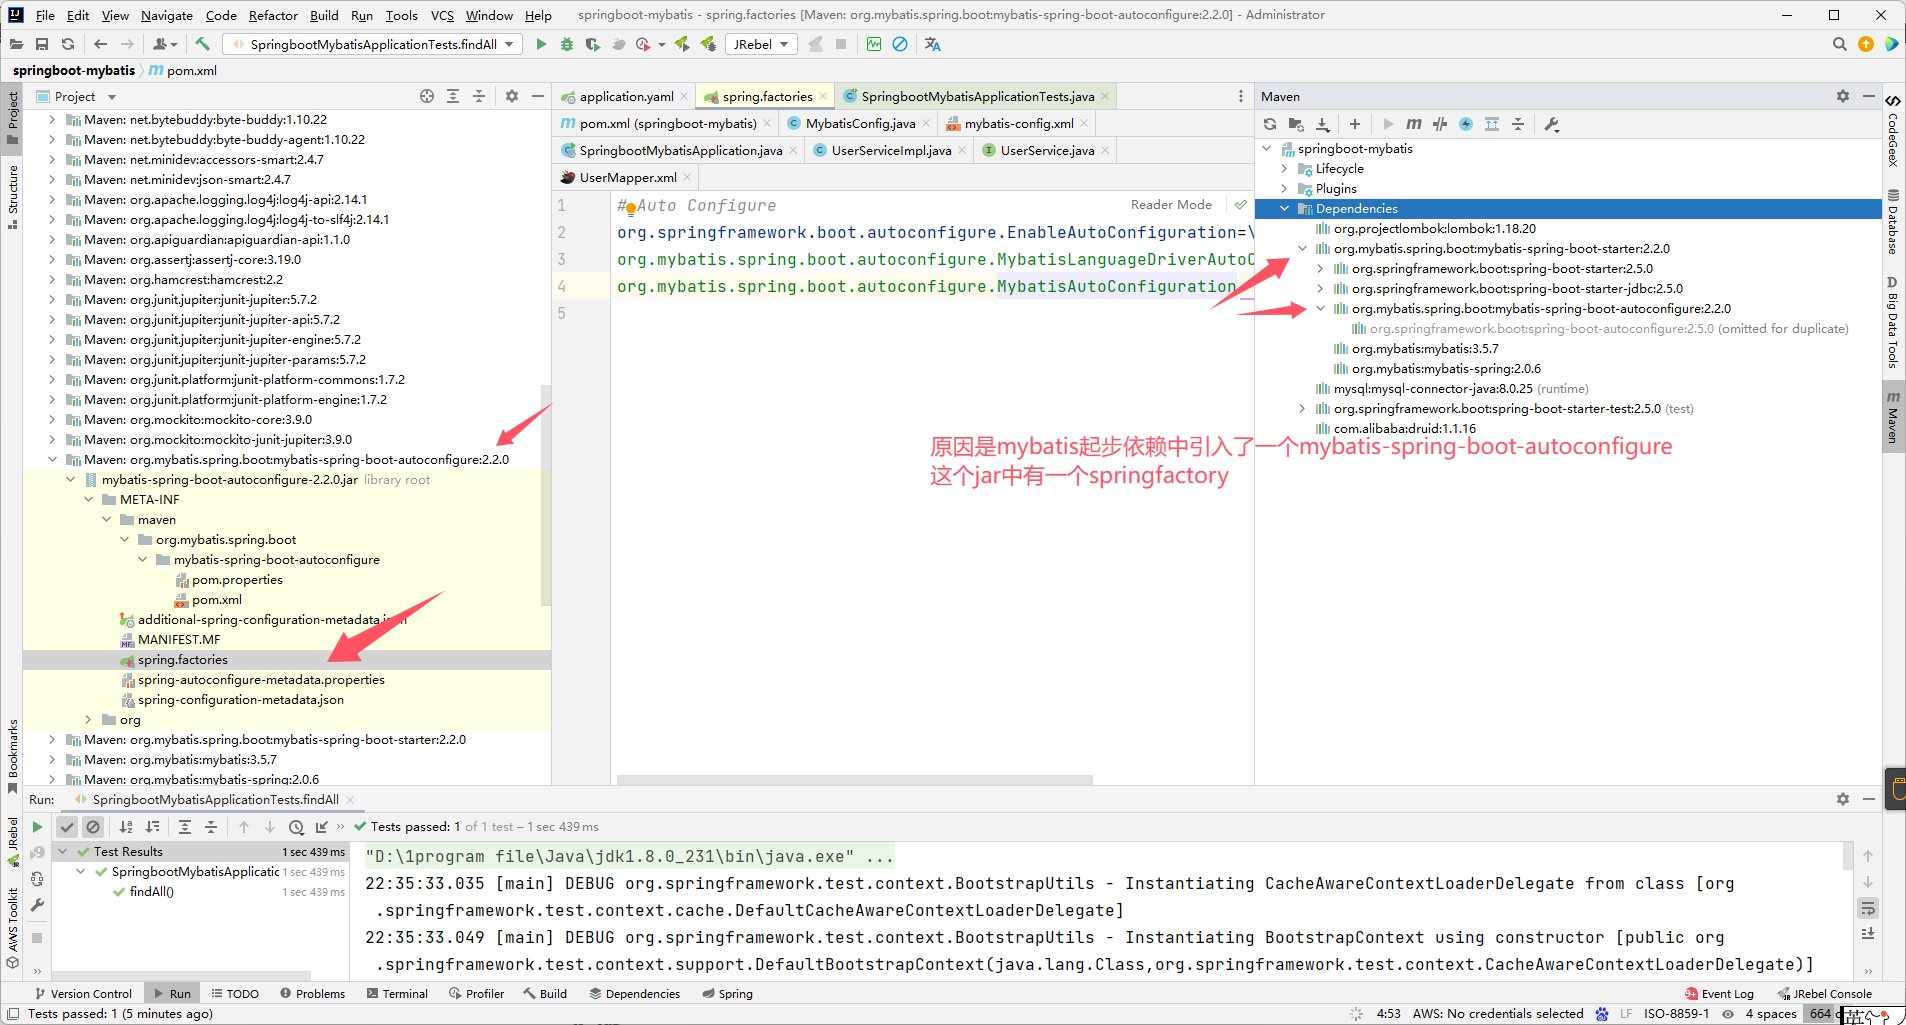Viewport: 1906px width, 1025px height.
Task: Open Project panel gear options
Action: coord(512,96)
